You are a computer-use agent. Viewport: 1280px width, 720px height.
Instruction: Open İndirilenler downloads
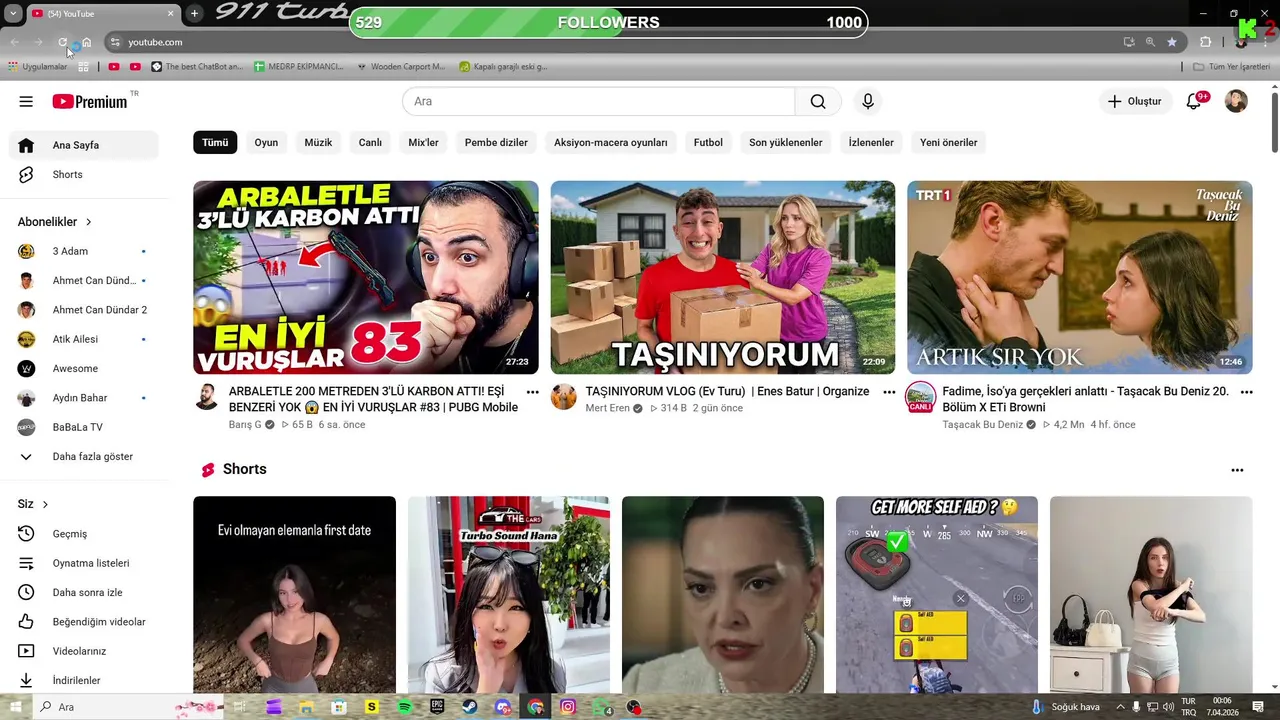point(84,680)
